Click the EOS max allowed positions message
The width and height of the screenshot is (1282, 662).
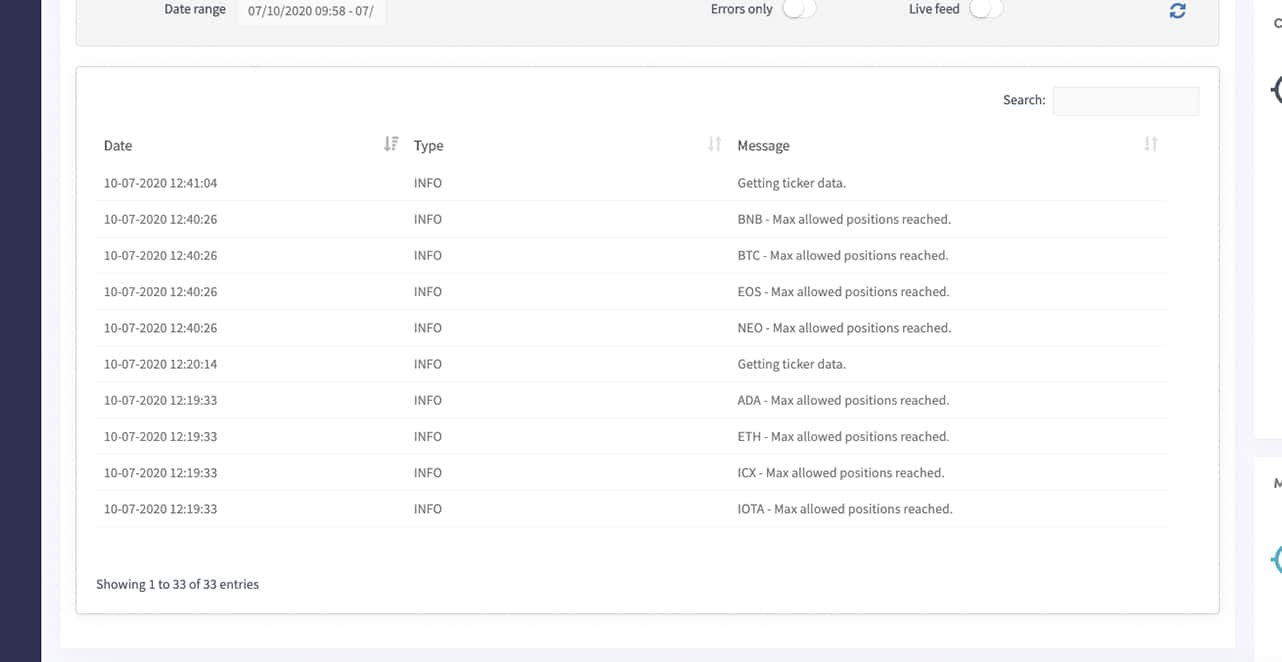843,292
